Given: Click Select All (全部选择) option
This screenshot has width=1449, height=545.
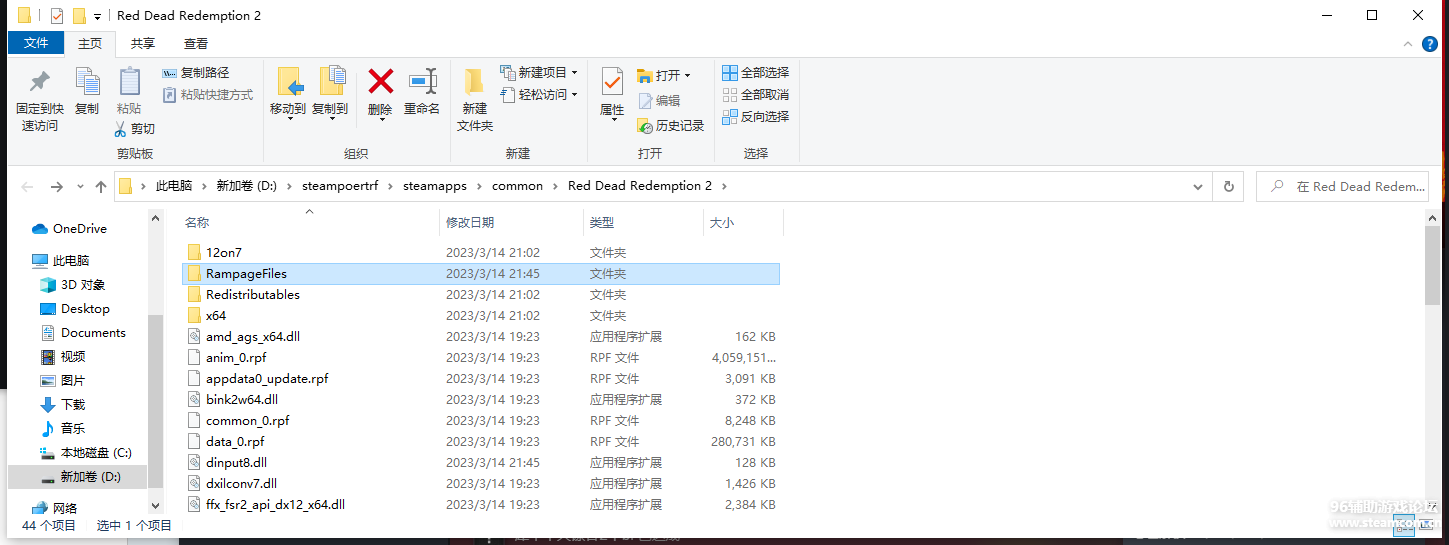Looking at the screenshot, I should 755,73.
